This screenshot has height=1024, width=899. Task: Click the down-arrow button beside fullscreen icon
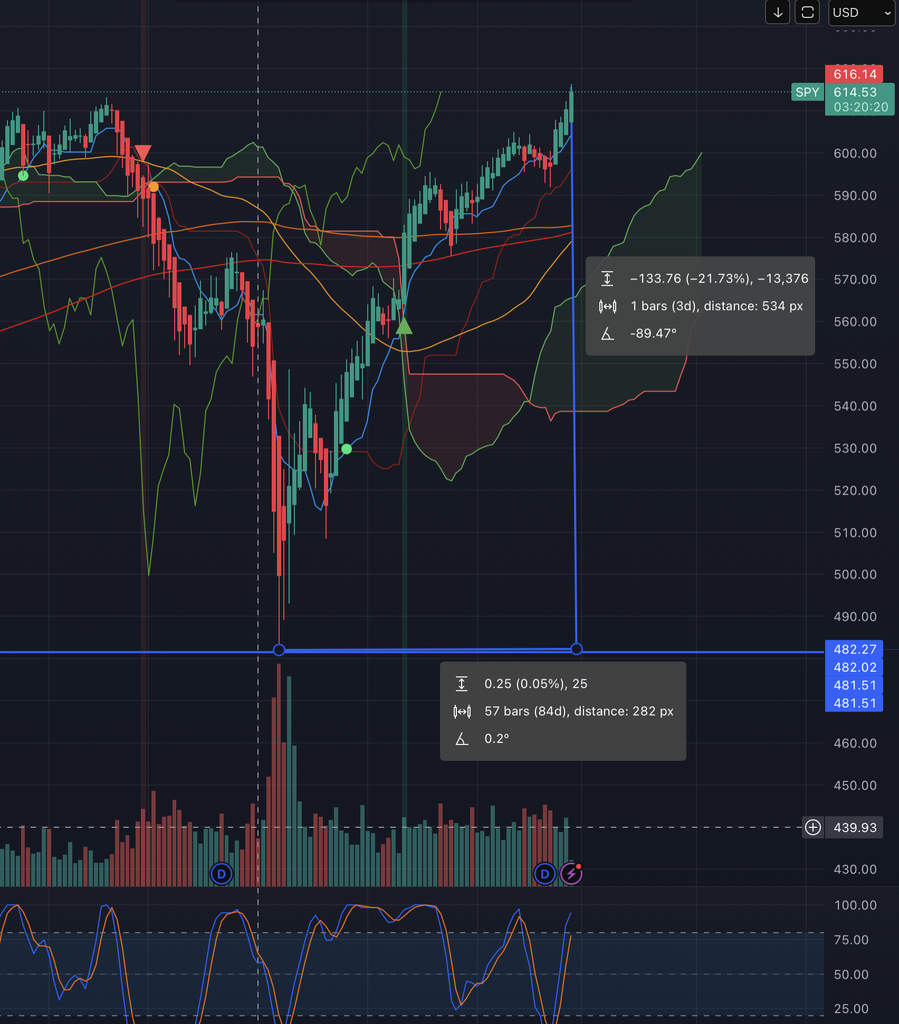(778, 13)
